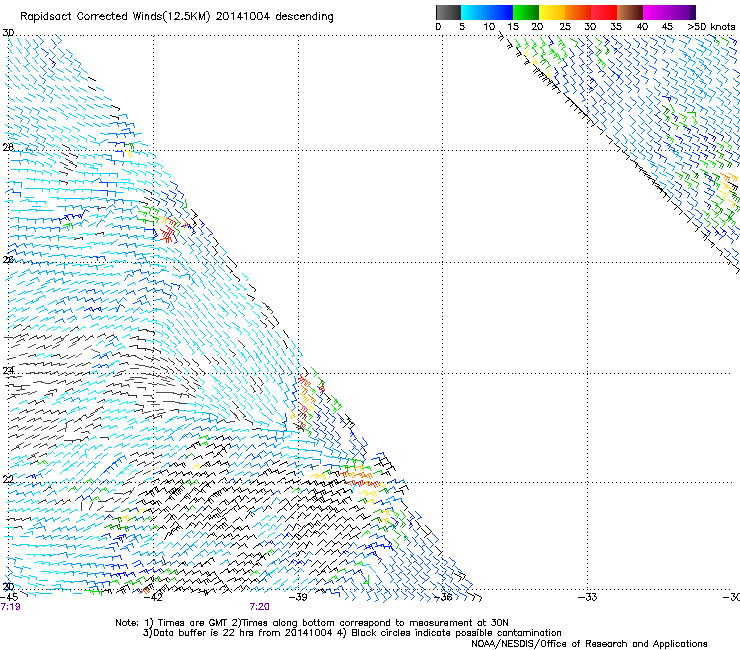Click the latitude '28' axis label
This screenshot has width=740, height=650.
pyautogui.click(x=8, y=147)
